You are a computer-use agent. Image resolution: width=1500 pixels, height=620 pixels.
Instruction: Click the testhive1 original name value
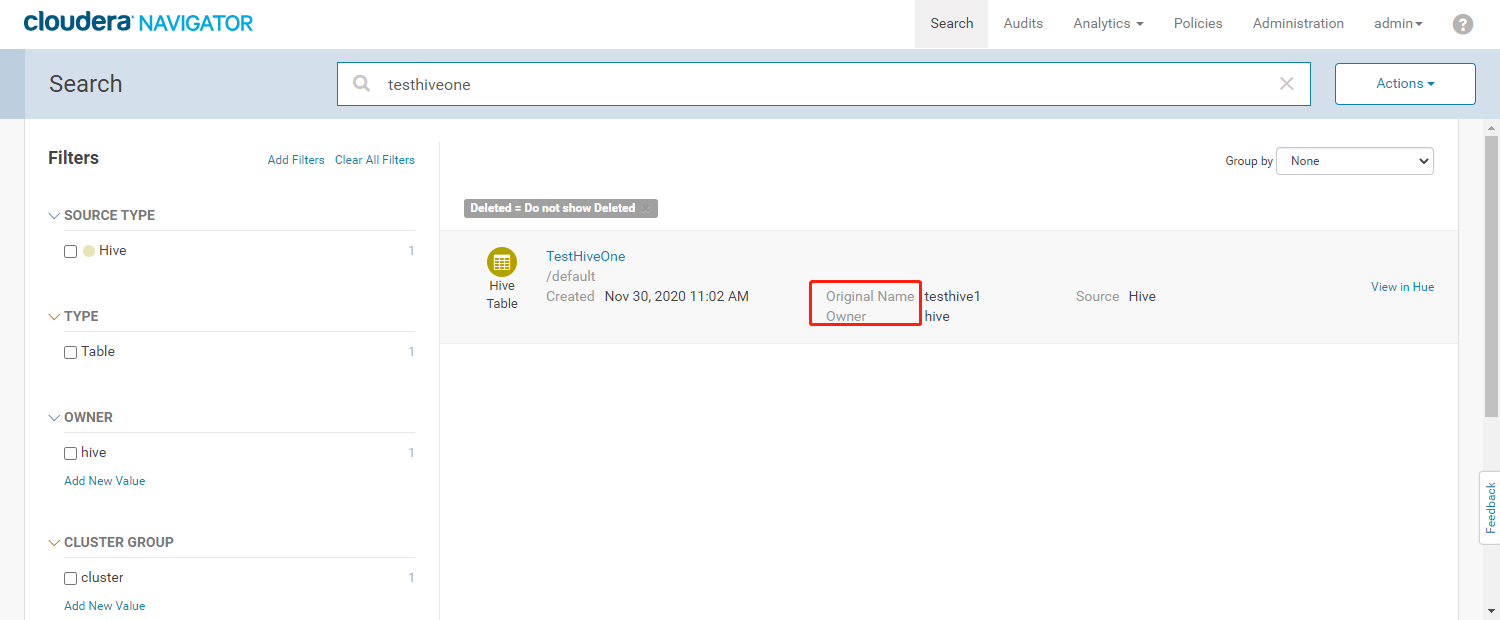pyautogui.click(x=952, y=297)
